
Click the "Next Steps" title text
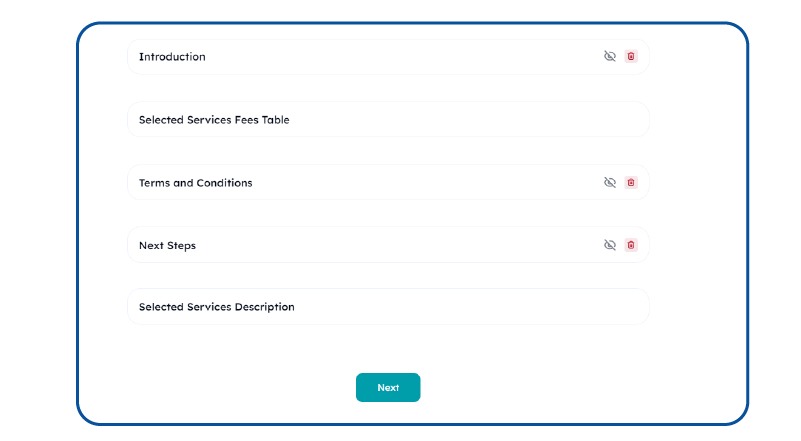click(167, 245)
